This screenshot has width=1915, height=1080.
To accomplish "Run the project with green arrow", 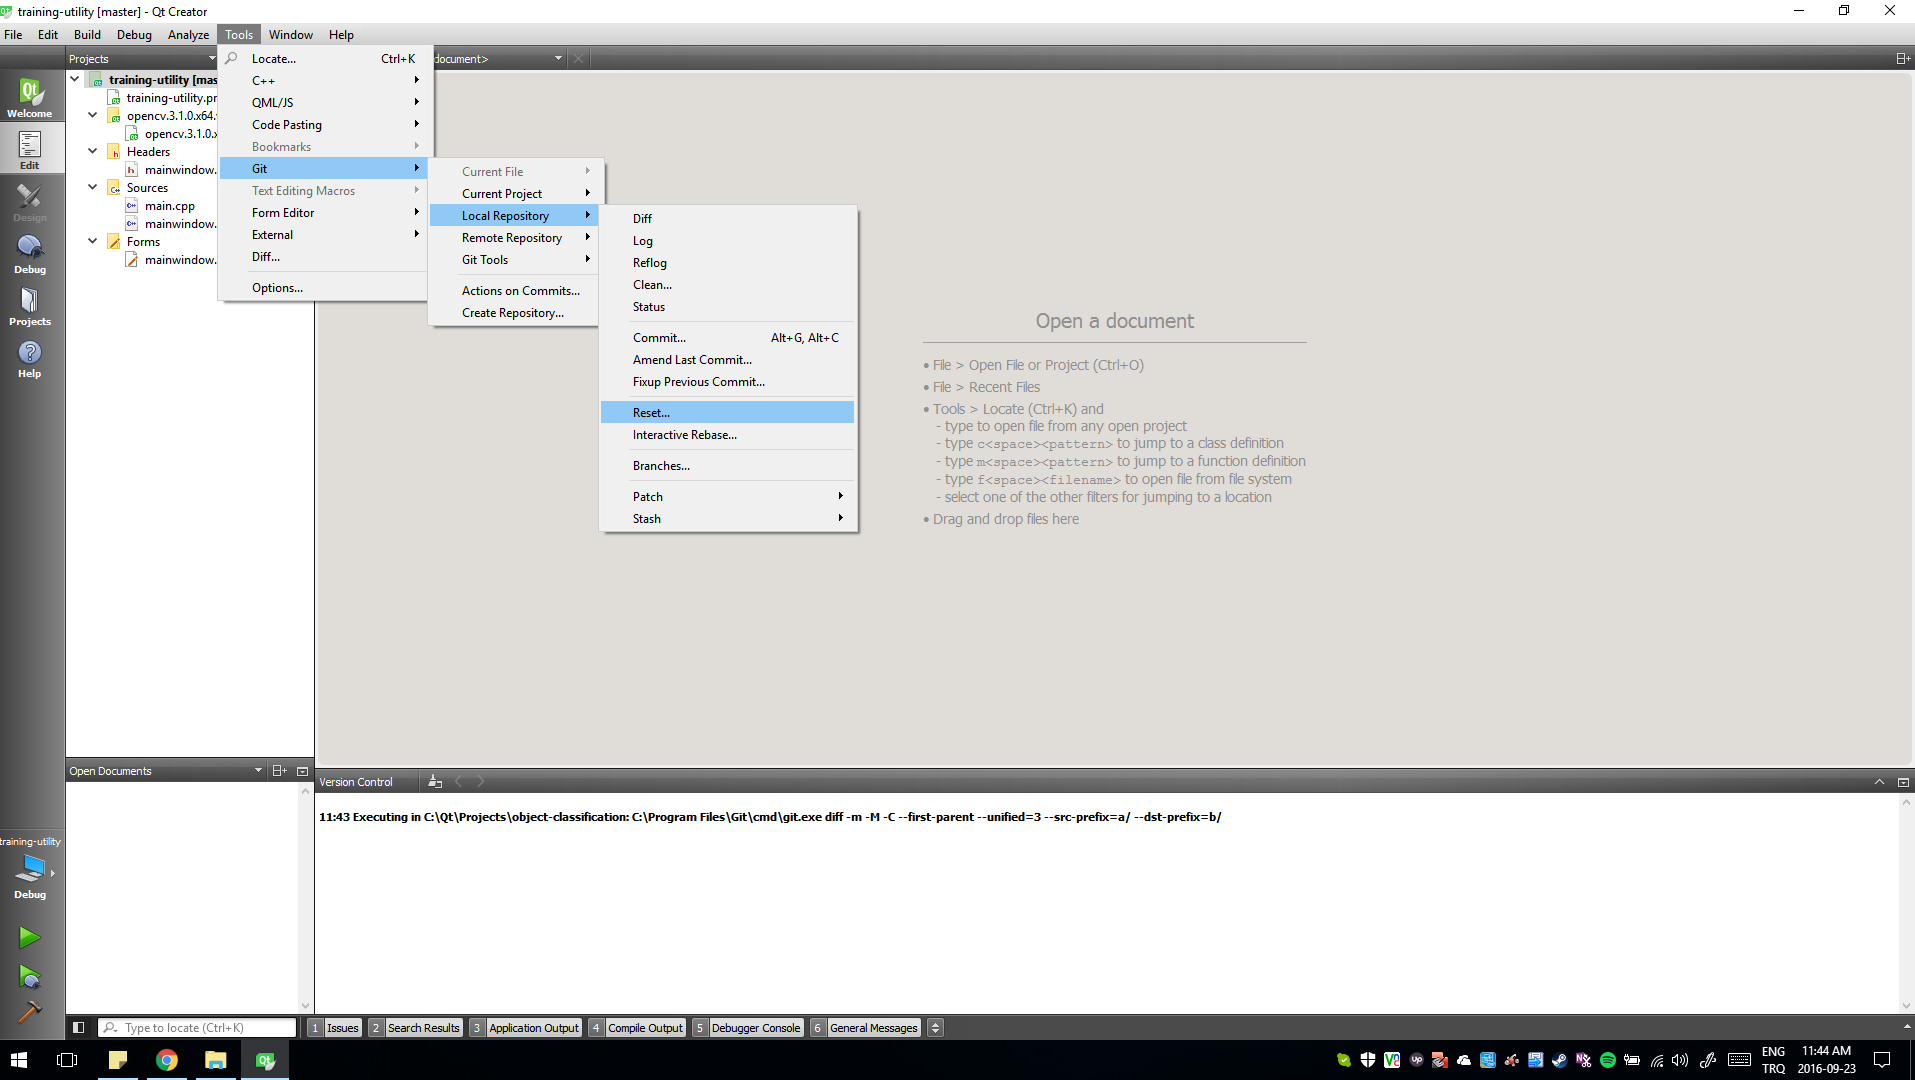I will click(x=30, y=937).
